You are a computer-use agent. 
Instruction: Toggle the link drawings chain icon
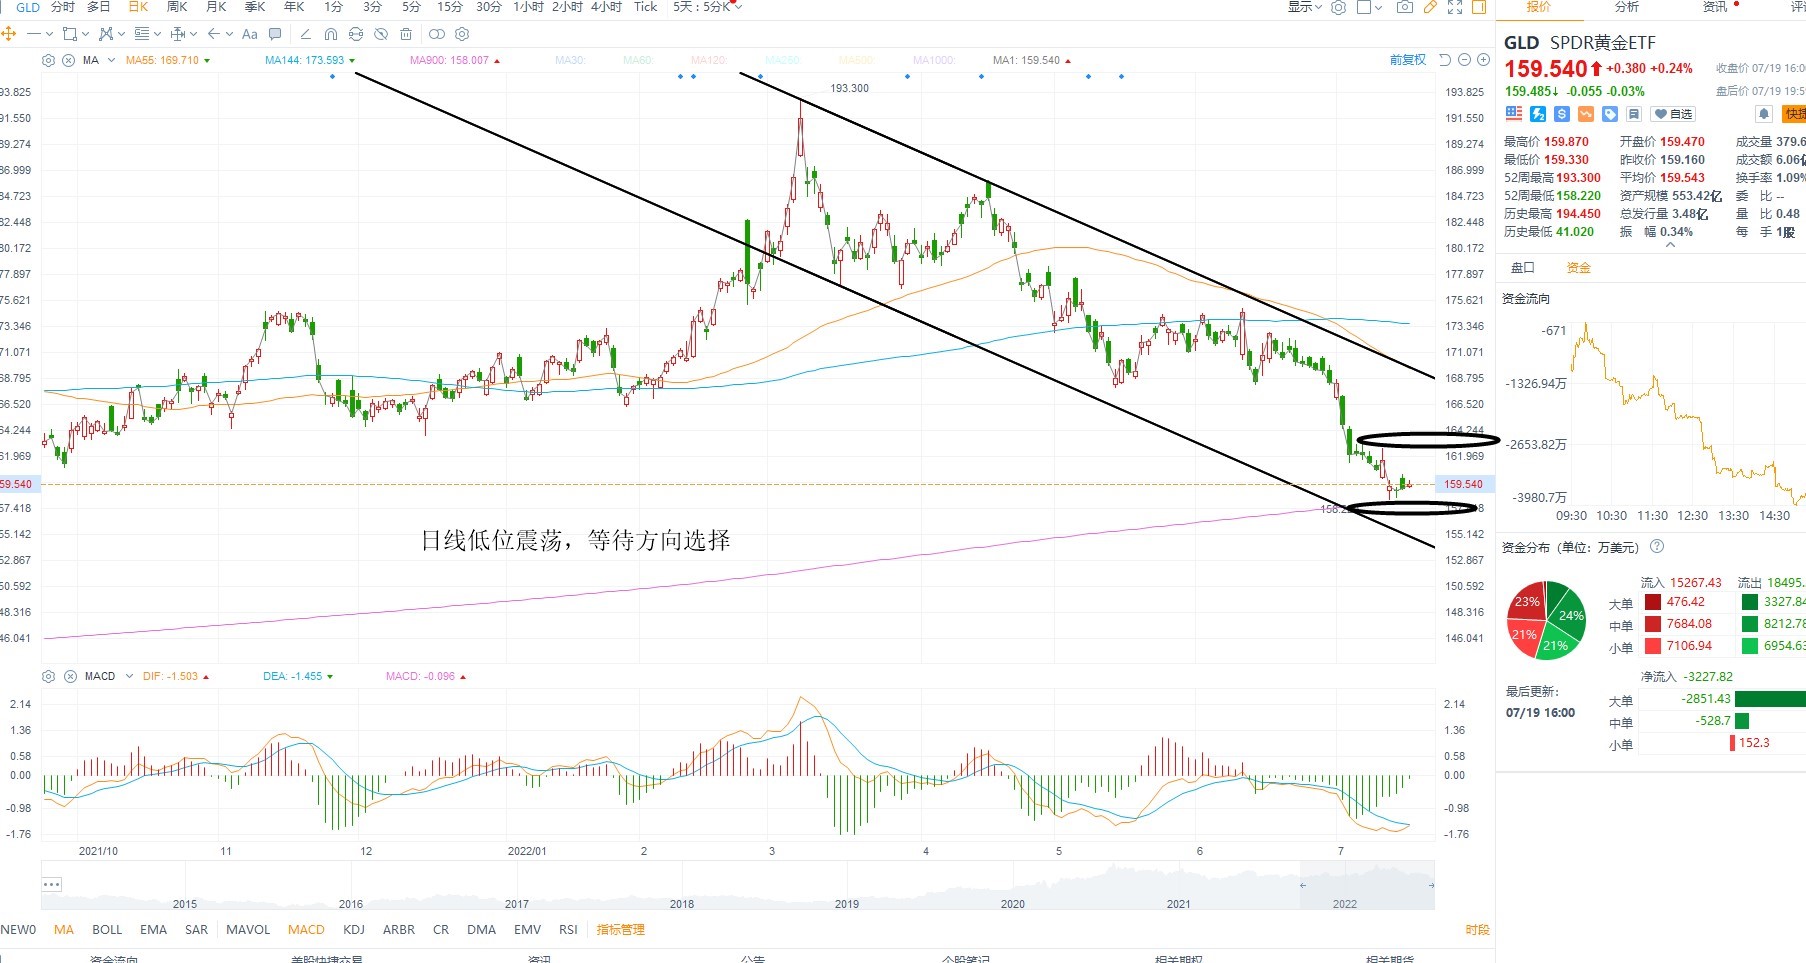(437, 34)
